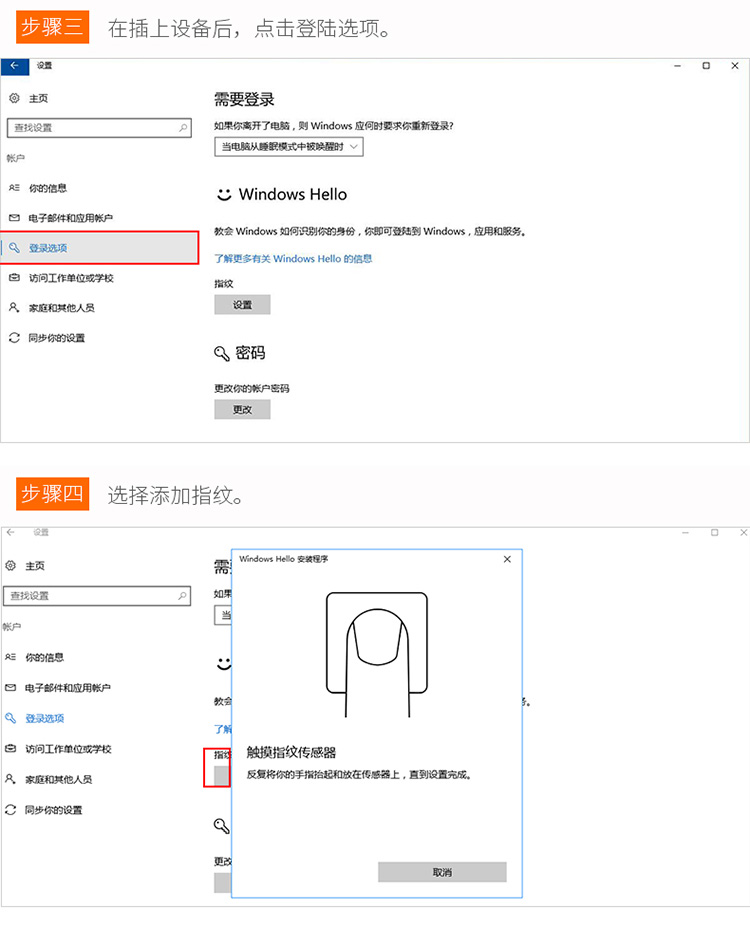Click the sync arrows icon in upper sidebar
Image resolution: width=750 pixels, height=948 pixels.
coord(14,337)
